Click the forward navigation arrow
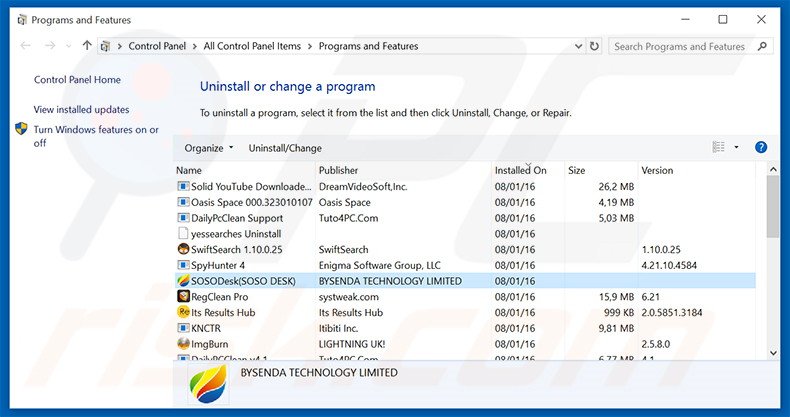The width and height of the screenshot is (790, 417). tap(50, 46)
